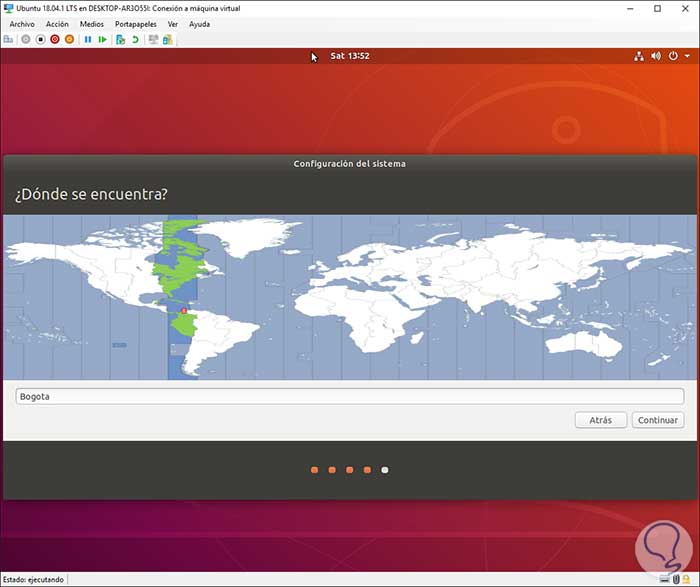This screenshot has height=587, width=700.
Task: Click the lock icon in the status bar
Action: tap(686, 579)
